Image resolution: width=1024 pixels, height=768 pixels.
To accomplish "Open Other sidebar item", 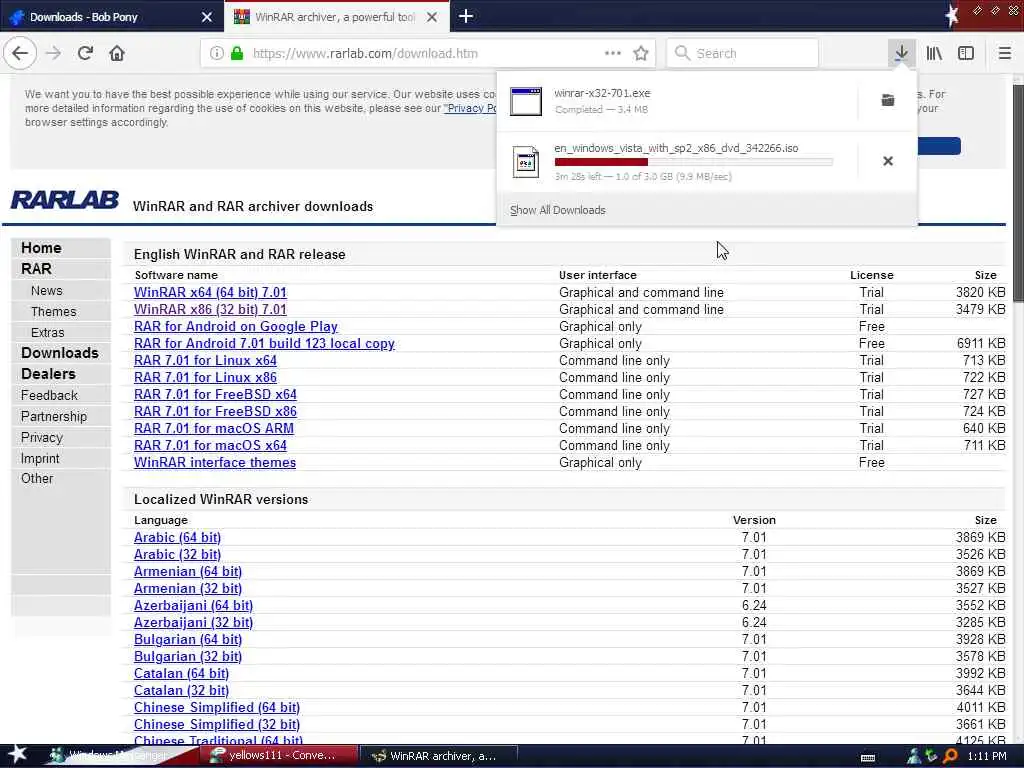I will point(37,478).
